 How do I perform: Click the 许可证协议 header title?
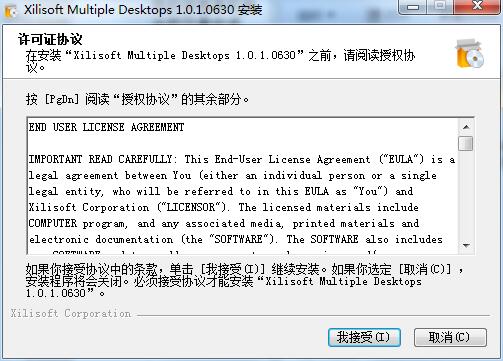50,39
